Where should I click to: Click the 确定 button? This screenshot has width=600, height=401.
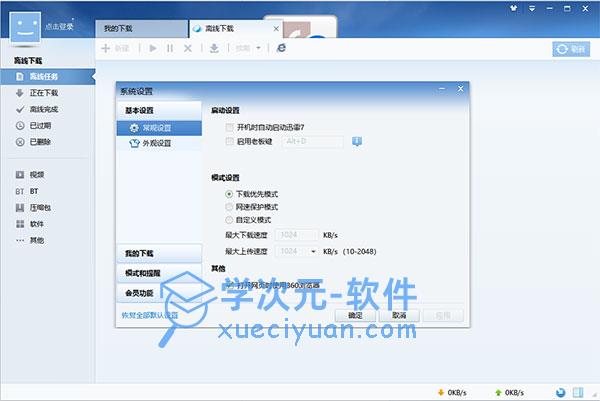click(x=355, y=315)
